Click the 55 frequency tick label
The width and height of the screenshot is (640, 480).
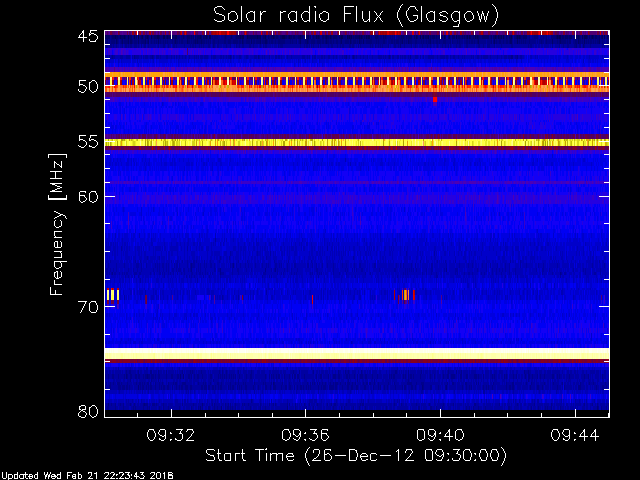(88, 142)
